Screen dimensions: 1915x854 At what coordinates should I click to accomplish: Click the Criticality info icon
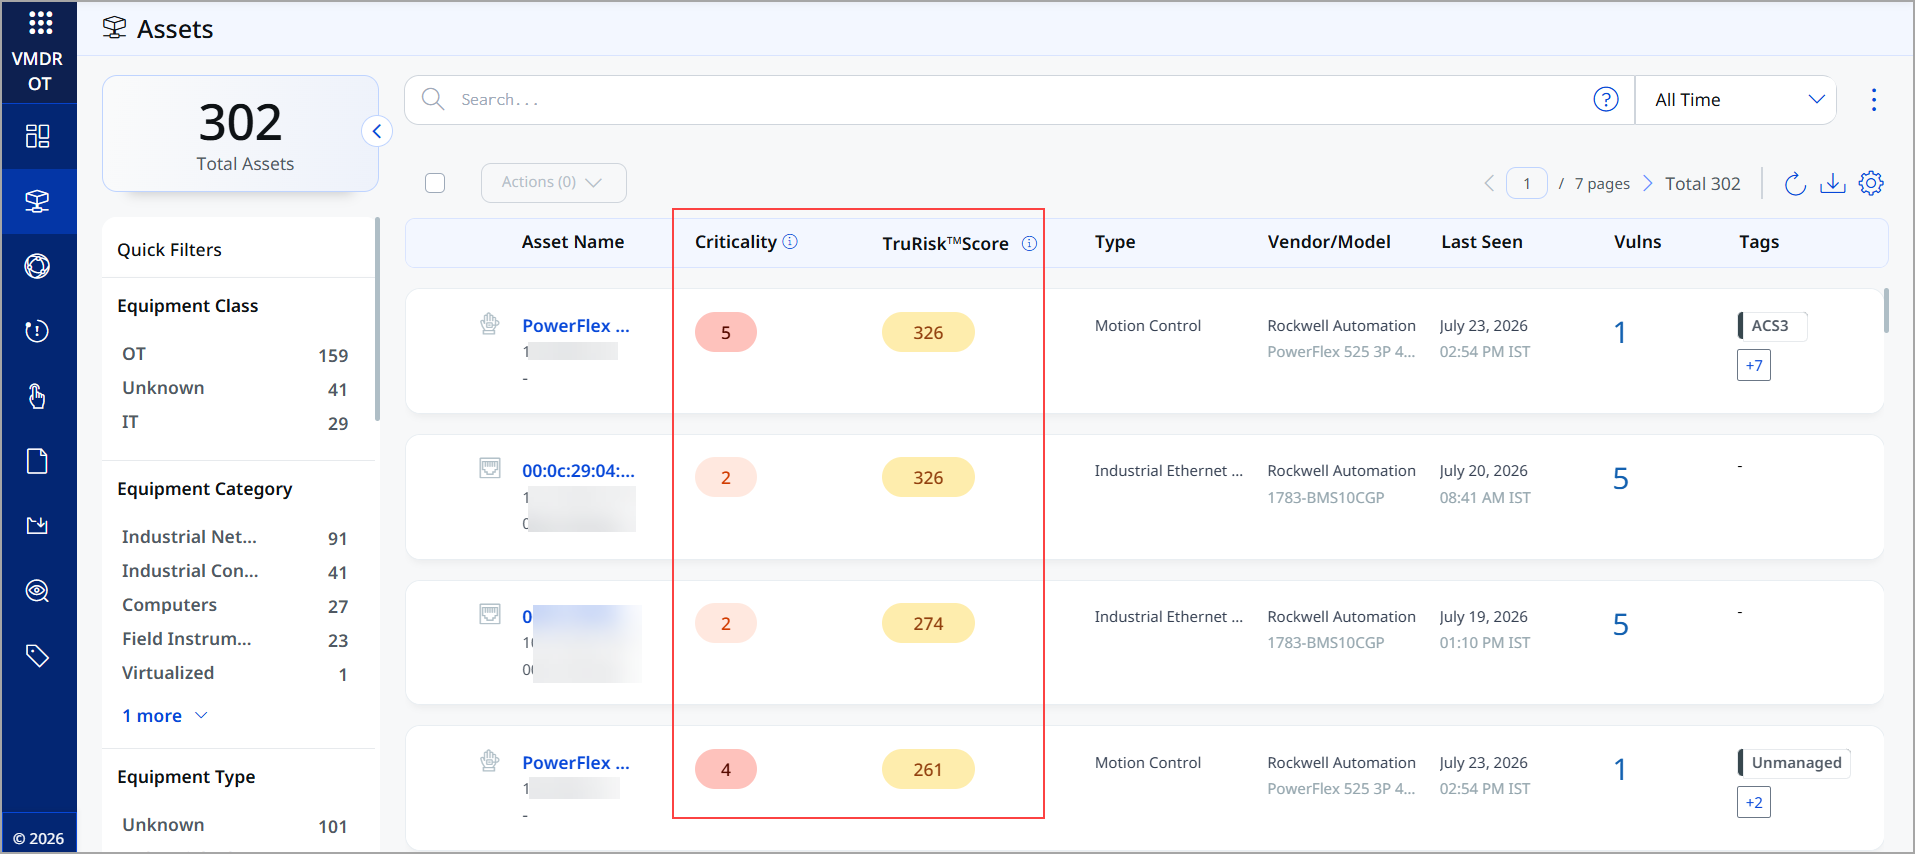tap(790, 242)
